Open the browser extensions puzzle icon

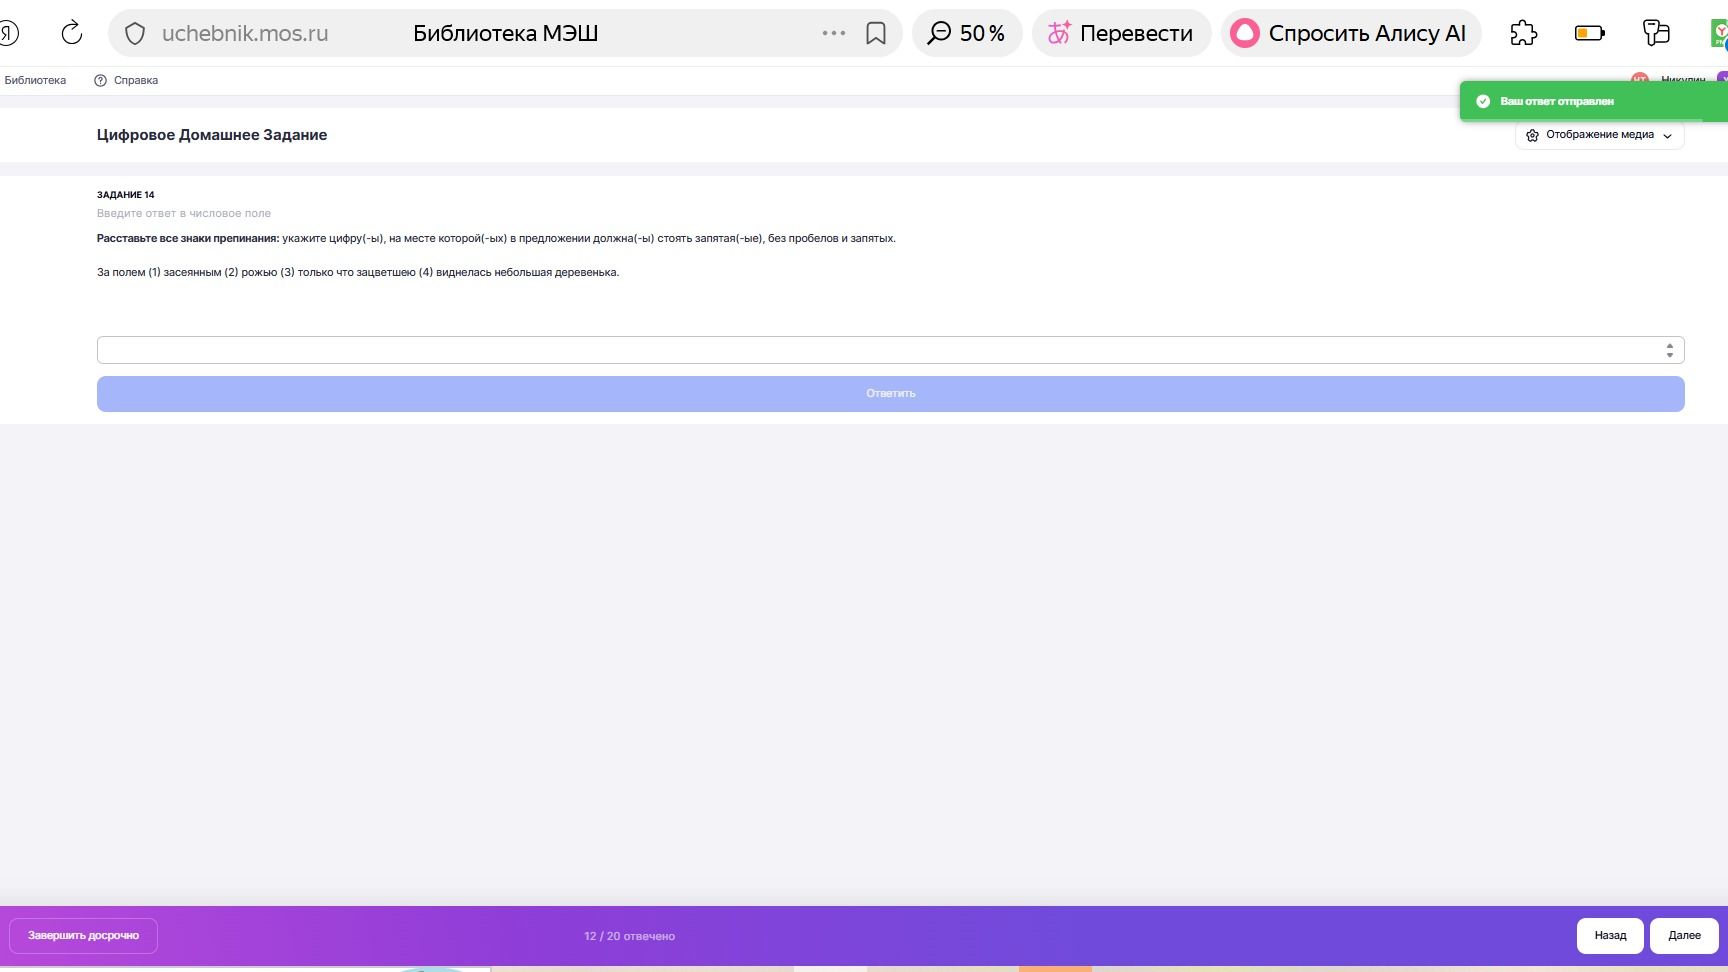1523,33
